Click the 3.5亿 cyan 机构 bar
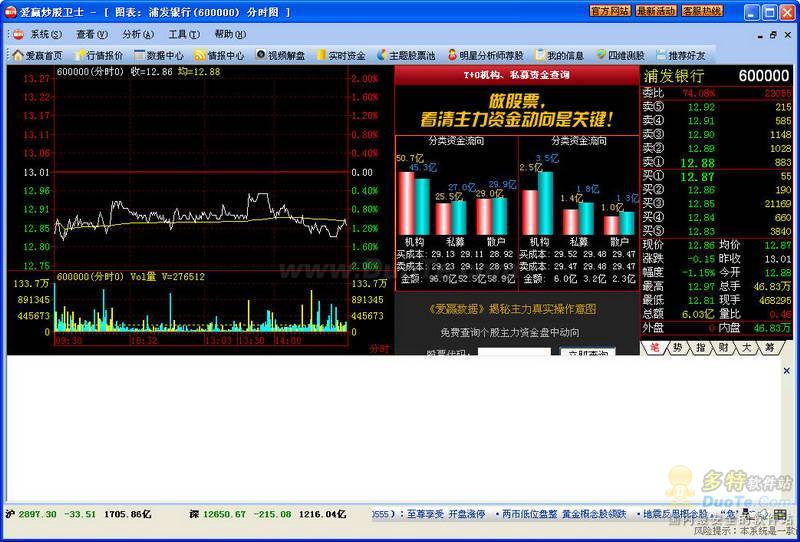Viewport: 800px width, 542px height. [x=545, y=203]
